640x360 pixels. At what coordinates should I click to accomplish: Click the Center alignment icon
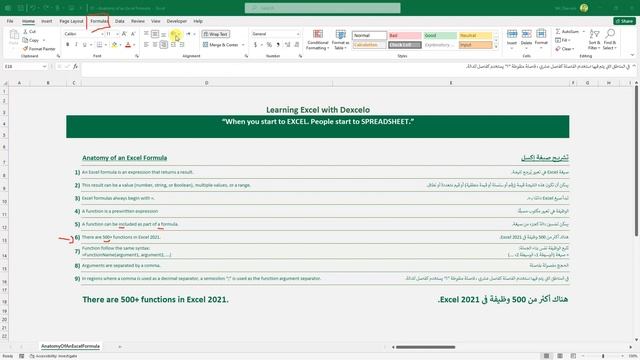click(155, 44)
